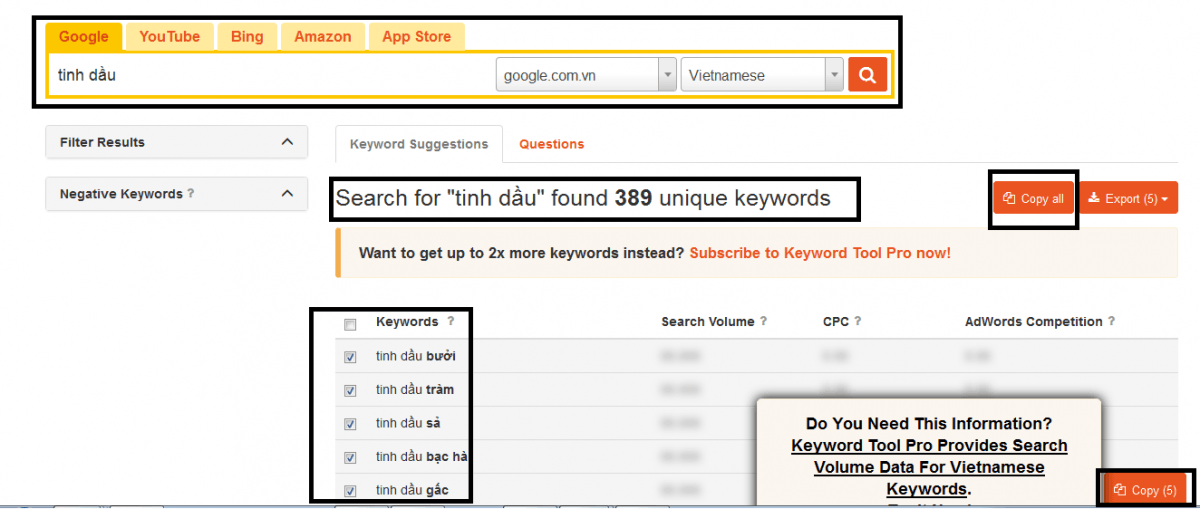This screenshot has height=509, width=1200.
Task: Uncheck the tinh dầu sả checkbox
Action: point(350,424)
